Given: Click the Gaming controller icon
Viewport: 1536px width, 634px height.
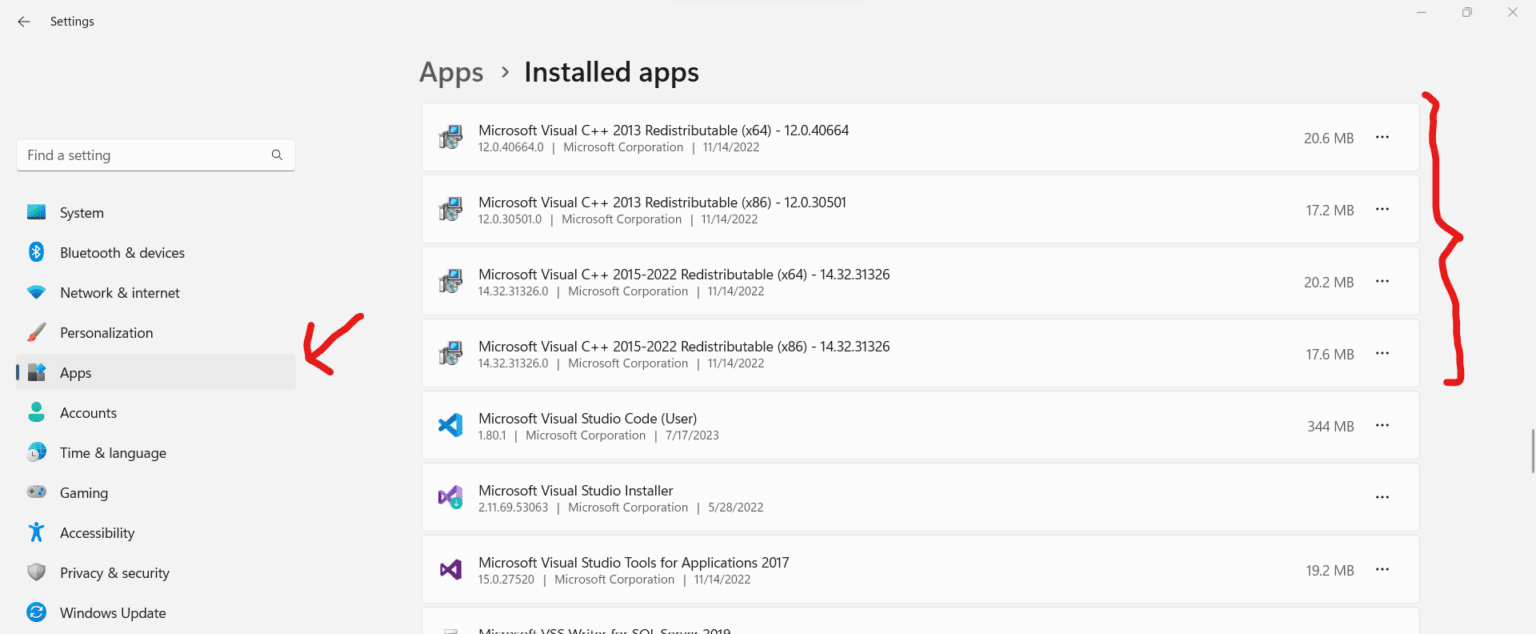Looking at the screenshot, I should pos(37,493).
